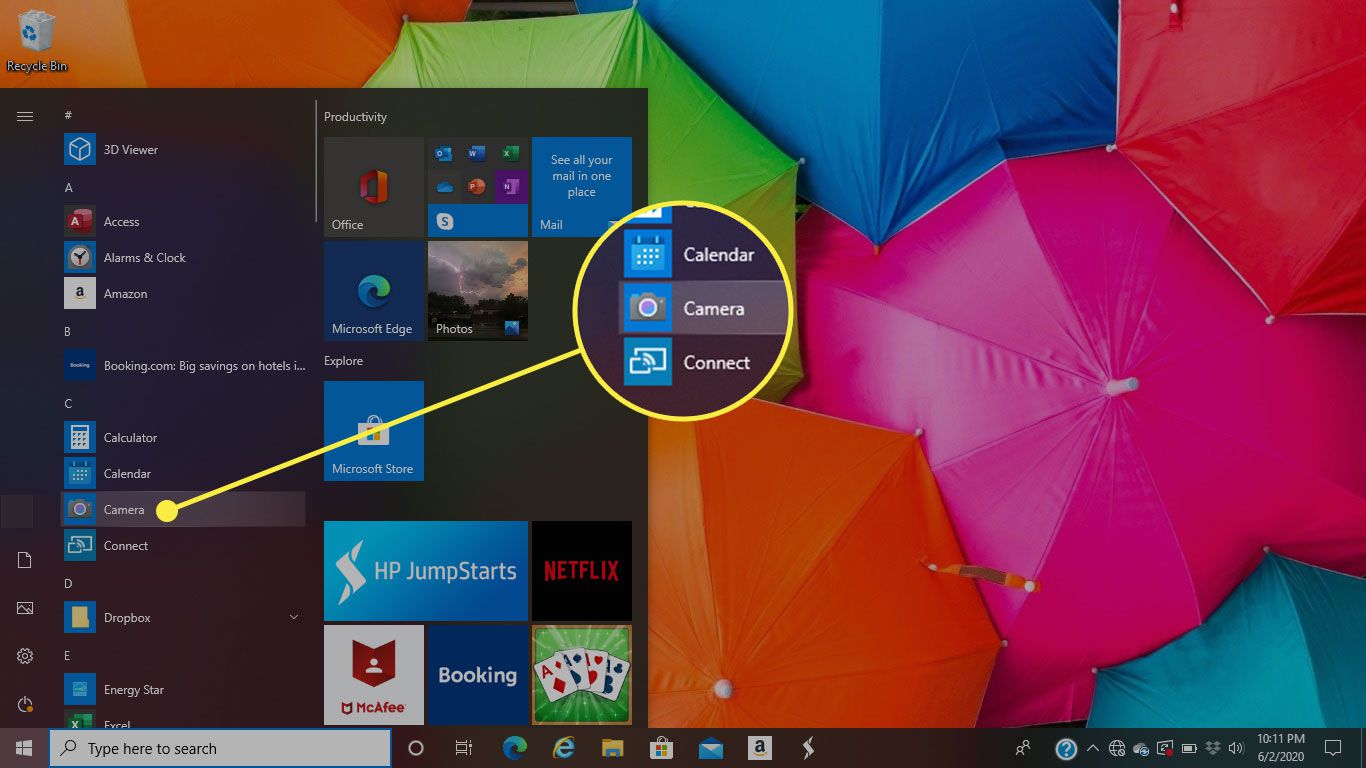Click the letter C section header
Viewport: 1366px width, 768px height.
pos(69,404)
